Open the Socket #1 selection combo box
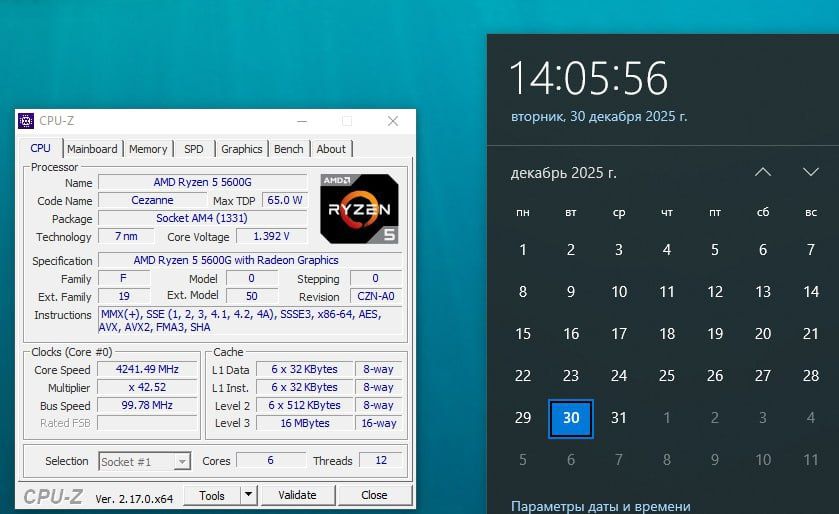 144,461
